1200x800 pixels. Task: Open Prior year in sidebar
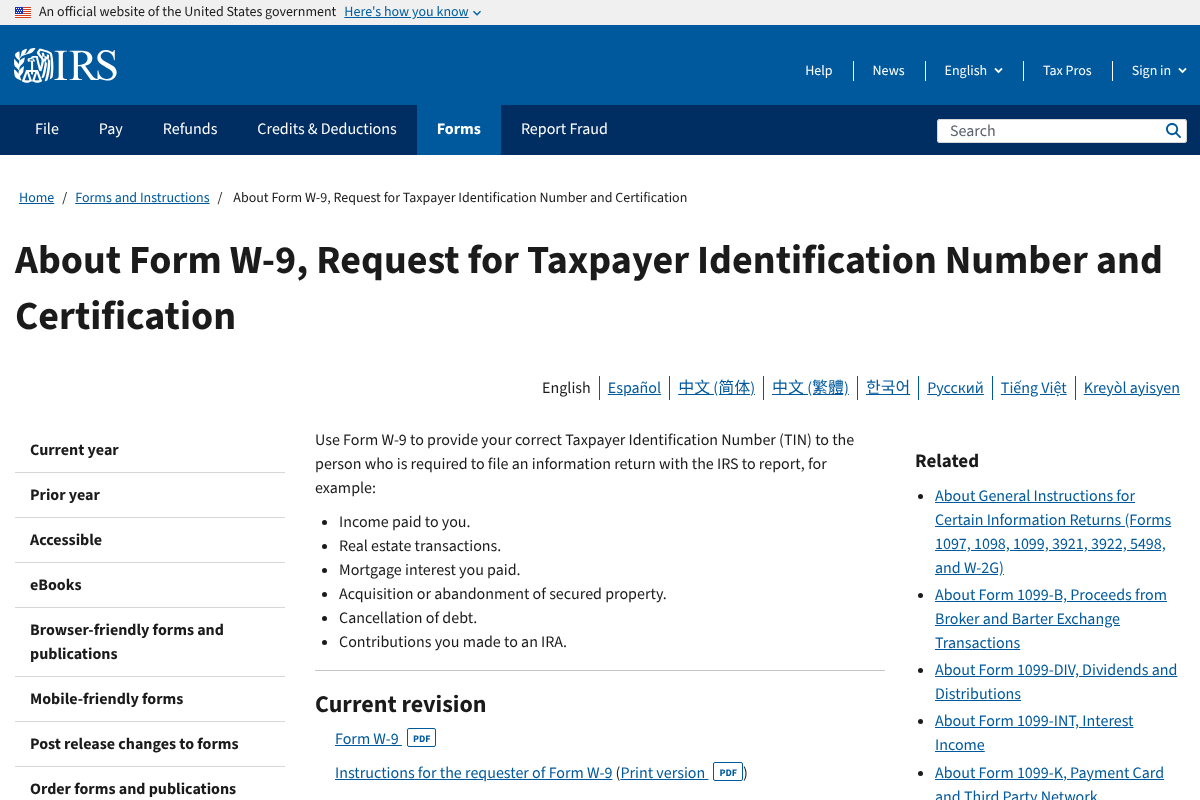click(150, 495)
